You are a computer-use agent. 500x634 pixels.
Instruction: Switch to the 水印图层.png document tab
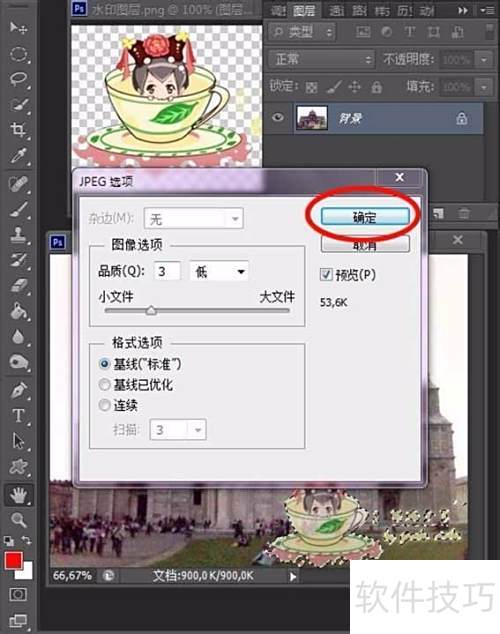coord(166,9)
